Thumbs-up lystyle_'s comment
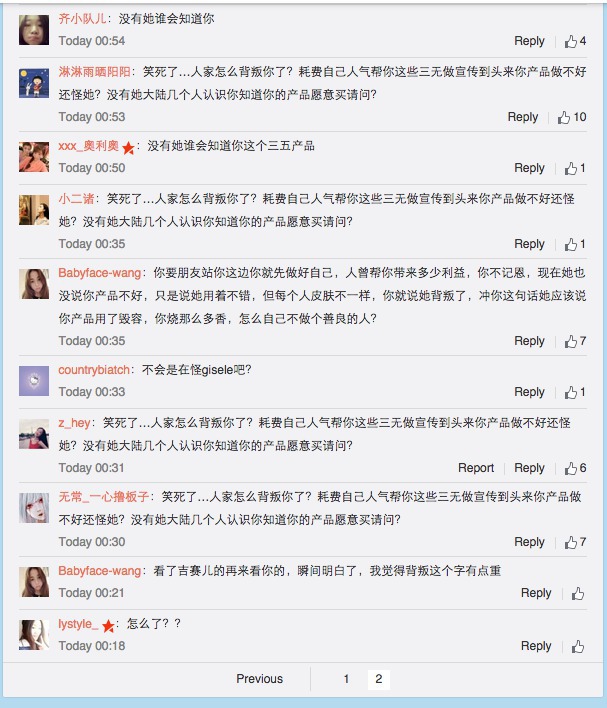The height and width of the screenshot is (708, 607). point(577,646)
